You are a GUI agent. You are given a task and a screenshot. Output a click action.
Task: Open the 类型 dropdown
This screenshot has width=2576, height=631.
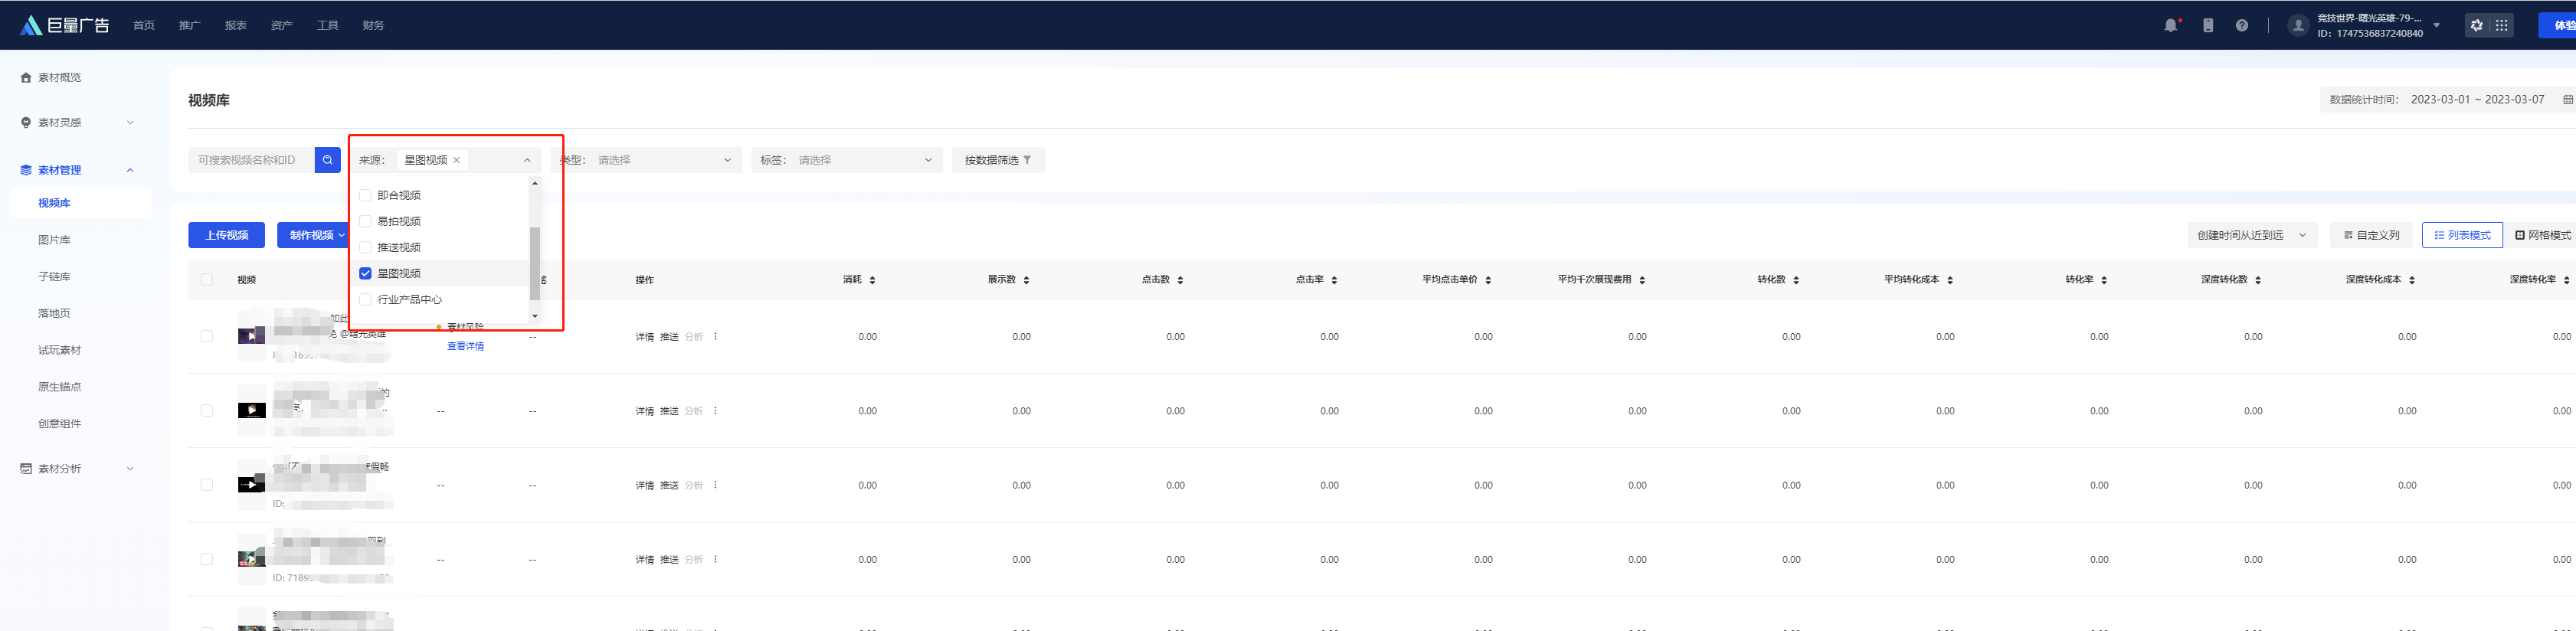(x=647, y=160)
